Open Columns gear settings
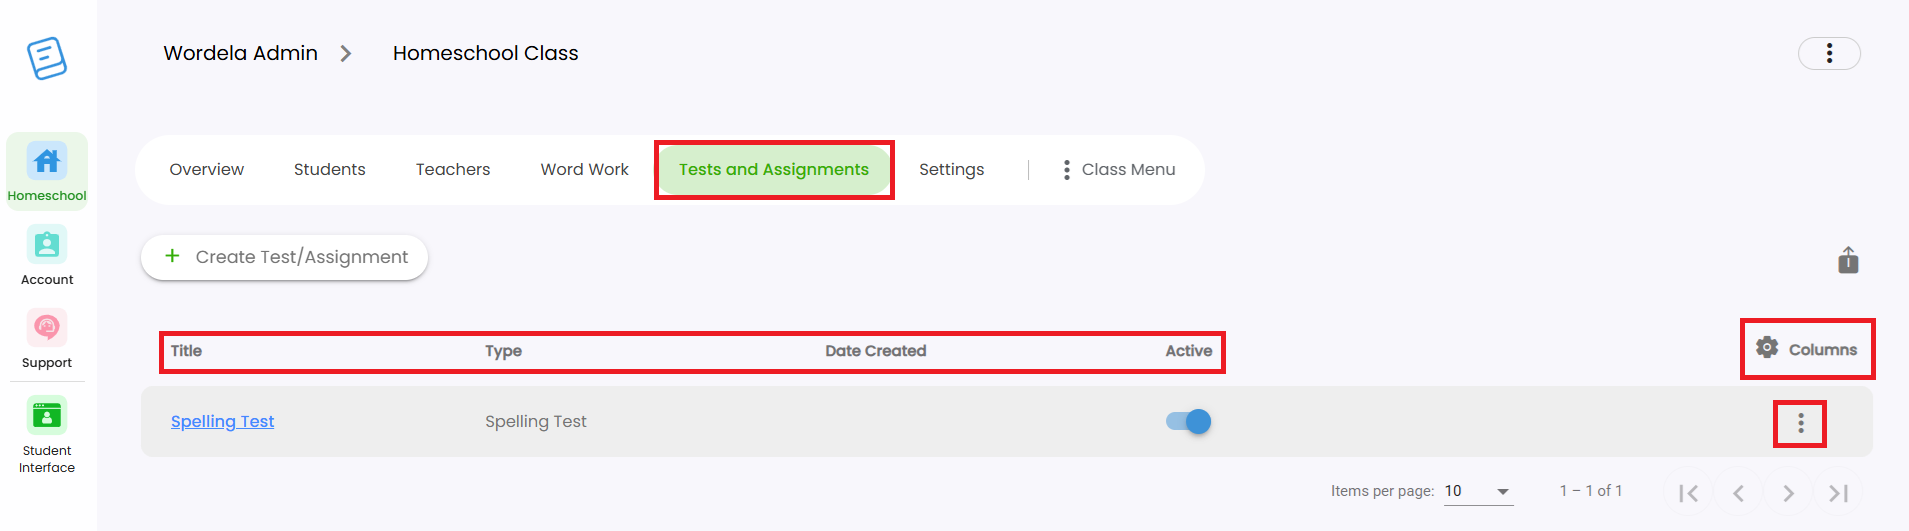Viewport: 1909px width, 531px height. [x=1807, y=349]
